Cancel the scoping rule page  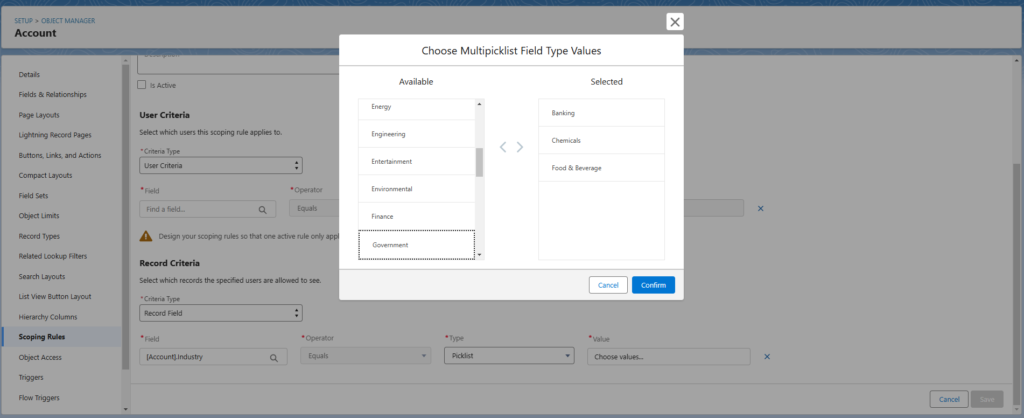[x=949, y=399]
